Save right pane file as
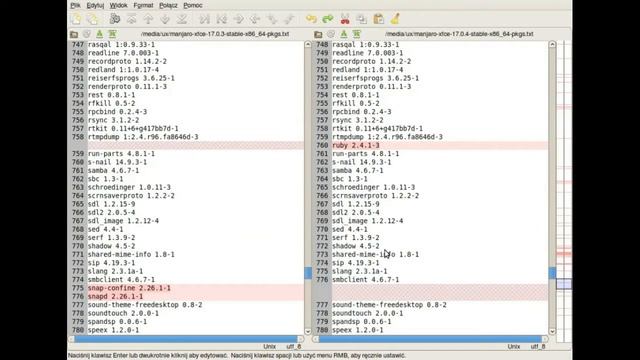This screenshot has width=640, height=360. coord(357,34)
